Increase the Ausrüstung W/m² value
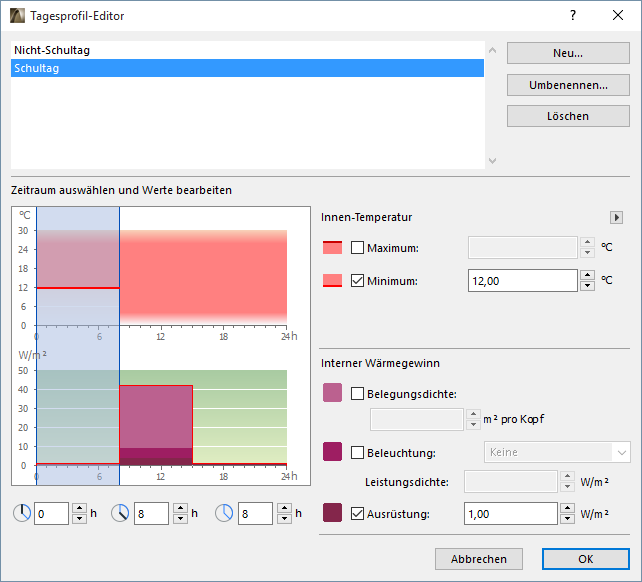Viewport: 642px width, 582px height. point(567,508)
